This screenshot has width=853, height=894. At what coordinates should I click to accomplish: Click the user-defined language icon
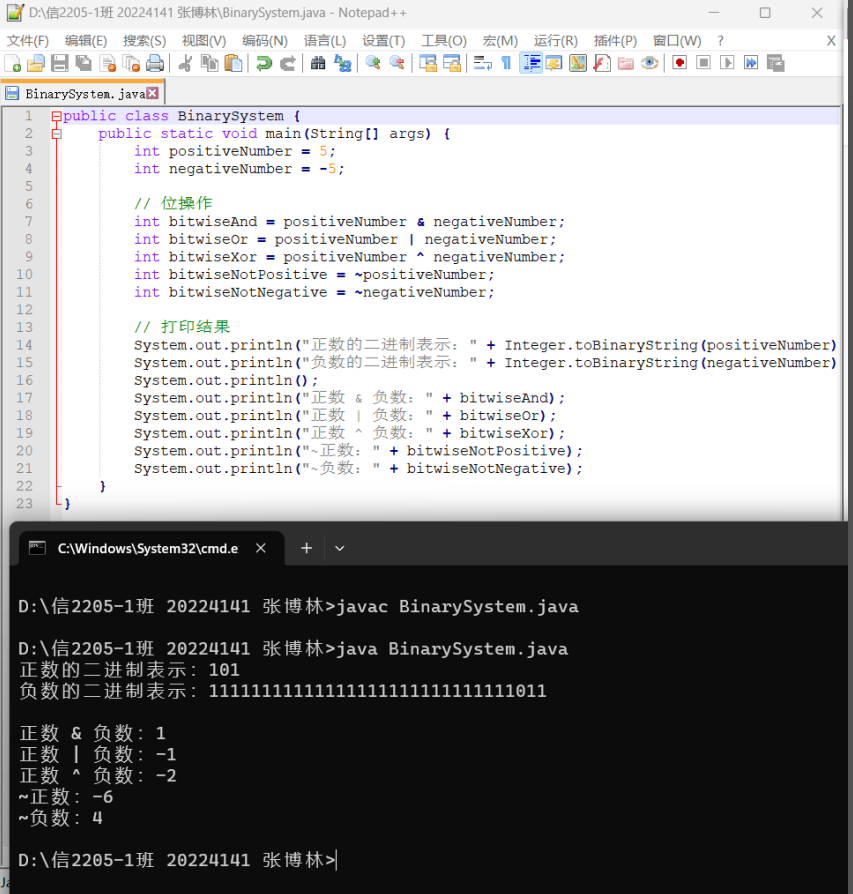click(554, 63)
